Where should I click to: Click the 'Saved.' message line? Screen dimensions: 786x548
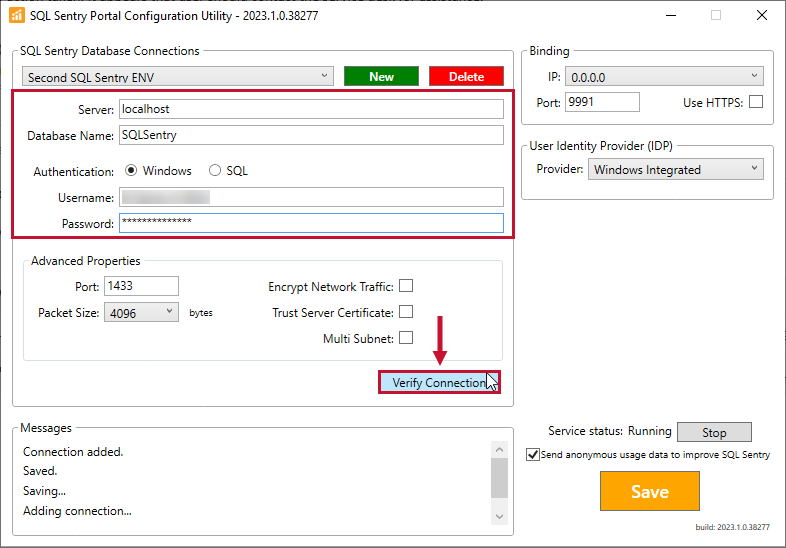pyautogui.click(x=40, y=471)
